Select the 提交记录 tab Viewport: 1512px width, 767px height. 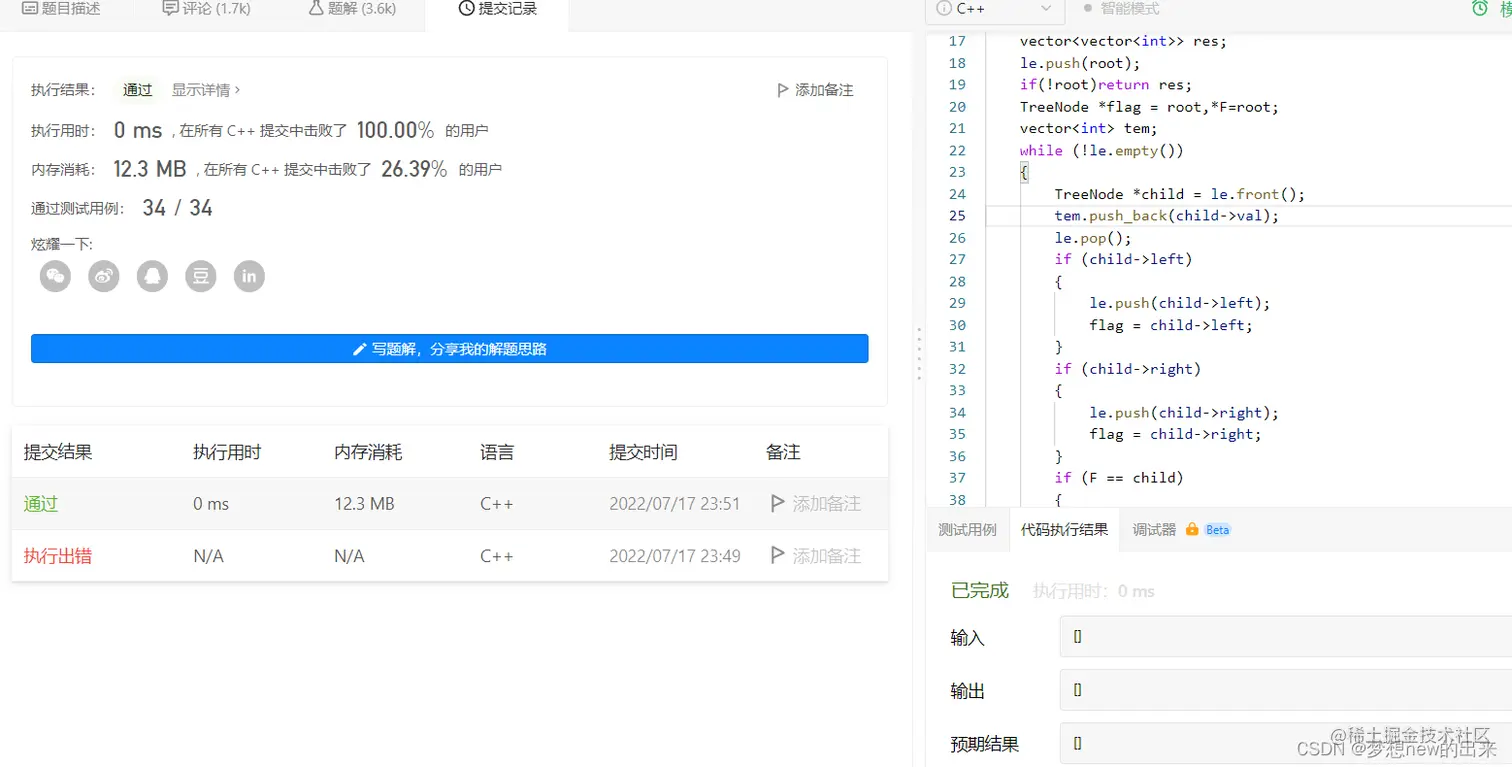(x=497, y=9)
